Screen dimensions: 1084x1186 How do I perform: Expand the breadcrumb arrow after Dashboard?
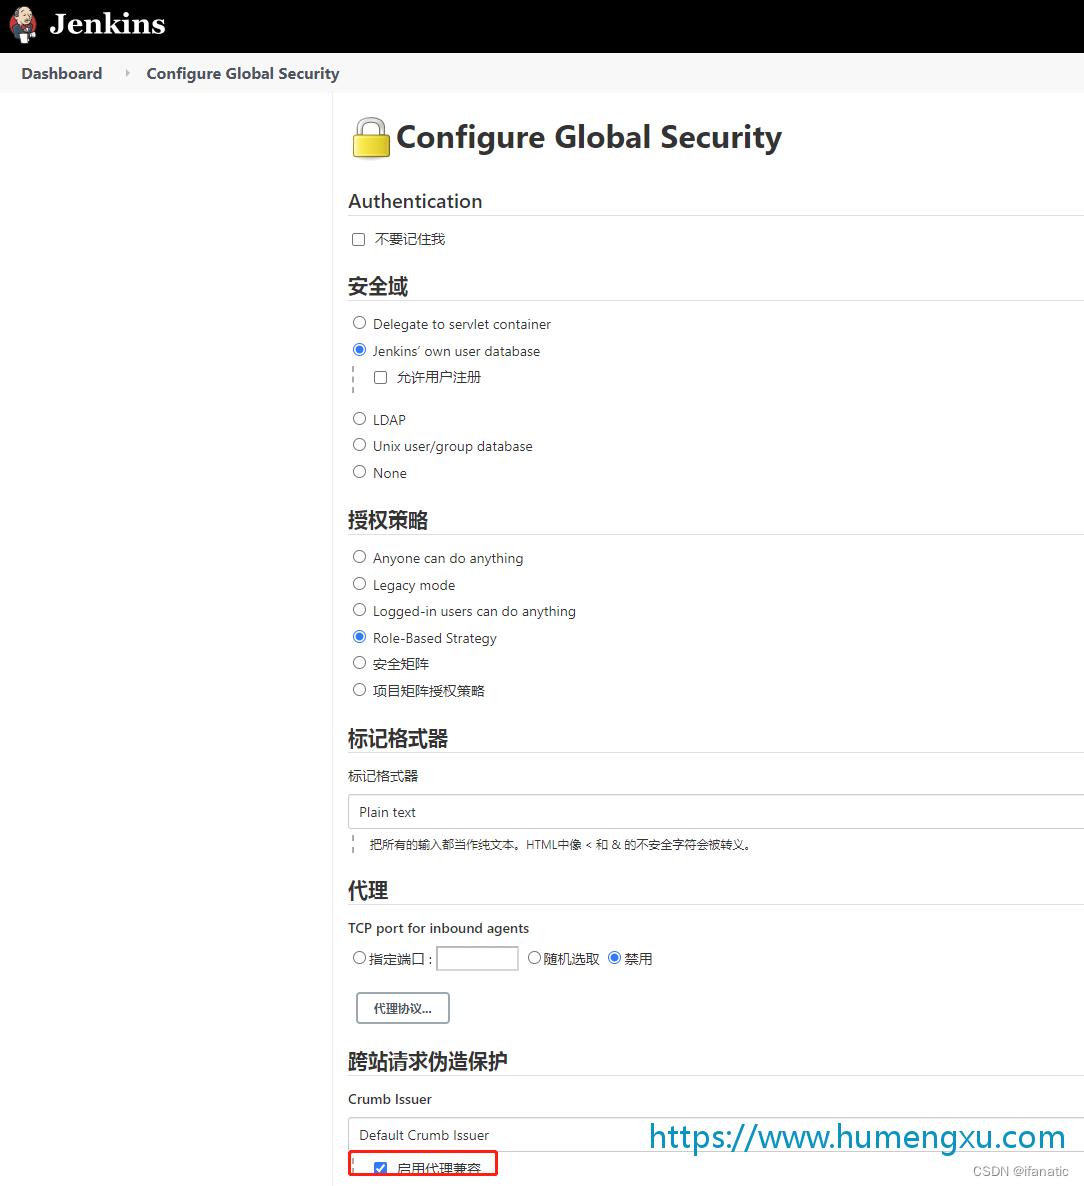pyautogui.click(x=127, y=73)
